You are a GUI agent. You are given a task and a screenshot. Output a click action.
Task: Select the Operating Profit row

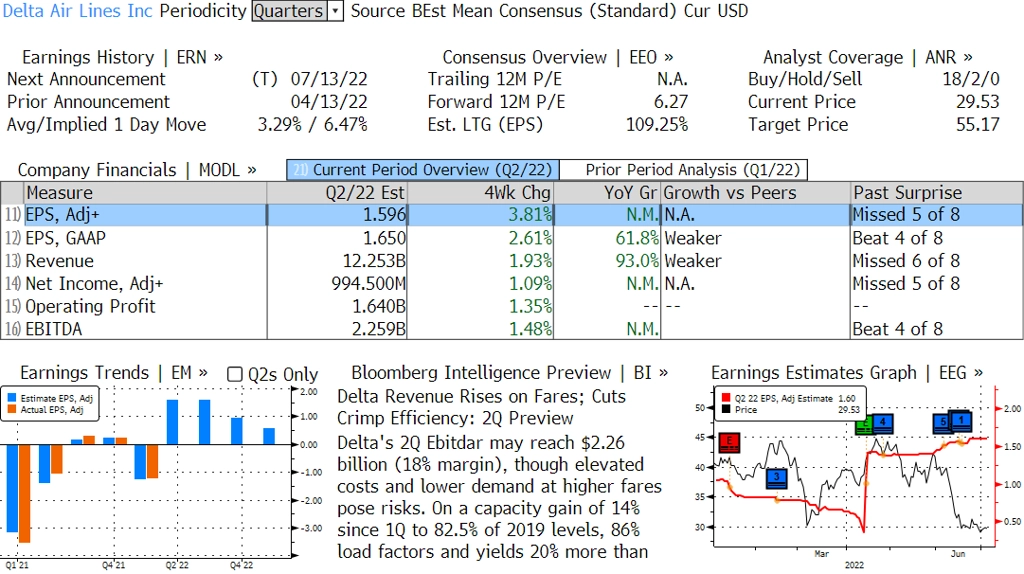512,306
